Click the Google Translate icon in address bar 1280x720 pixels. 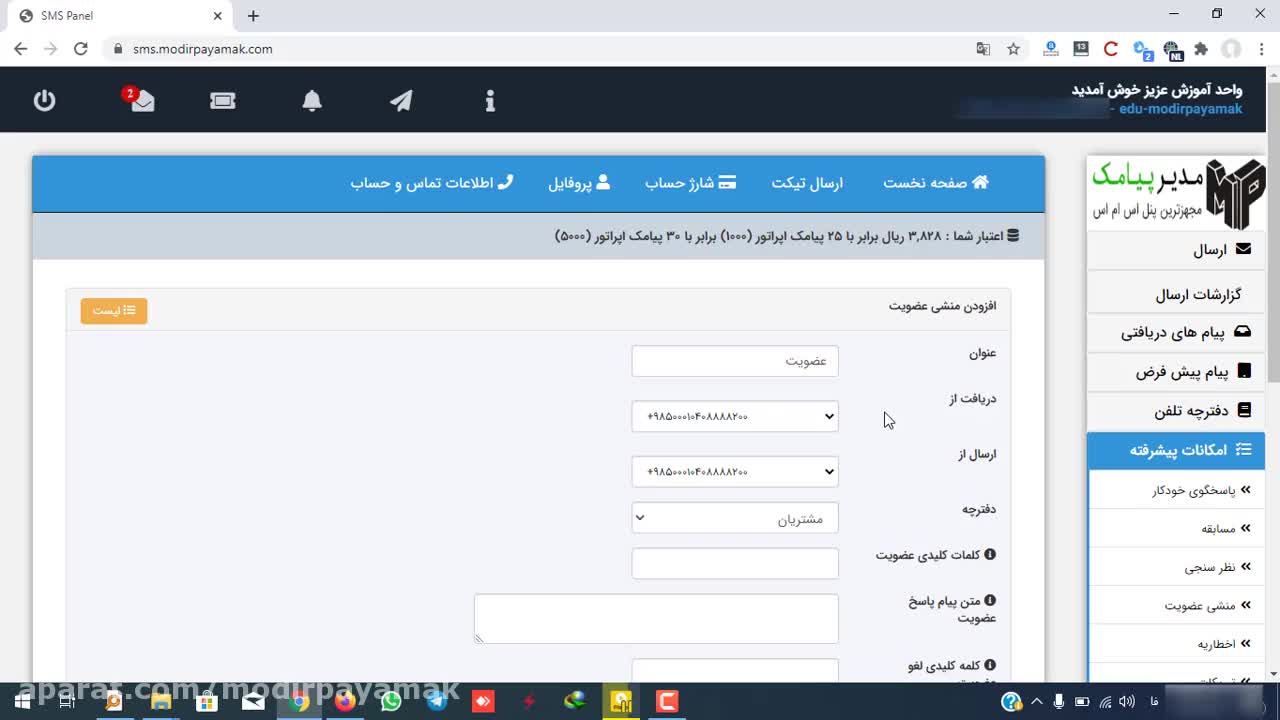click(983, 48)
